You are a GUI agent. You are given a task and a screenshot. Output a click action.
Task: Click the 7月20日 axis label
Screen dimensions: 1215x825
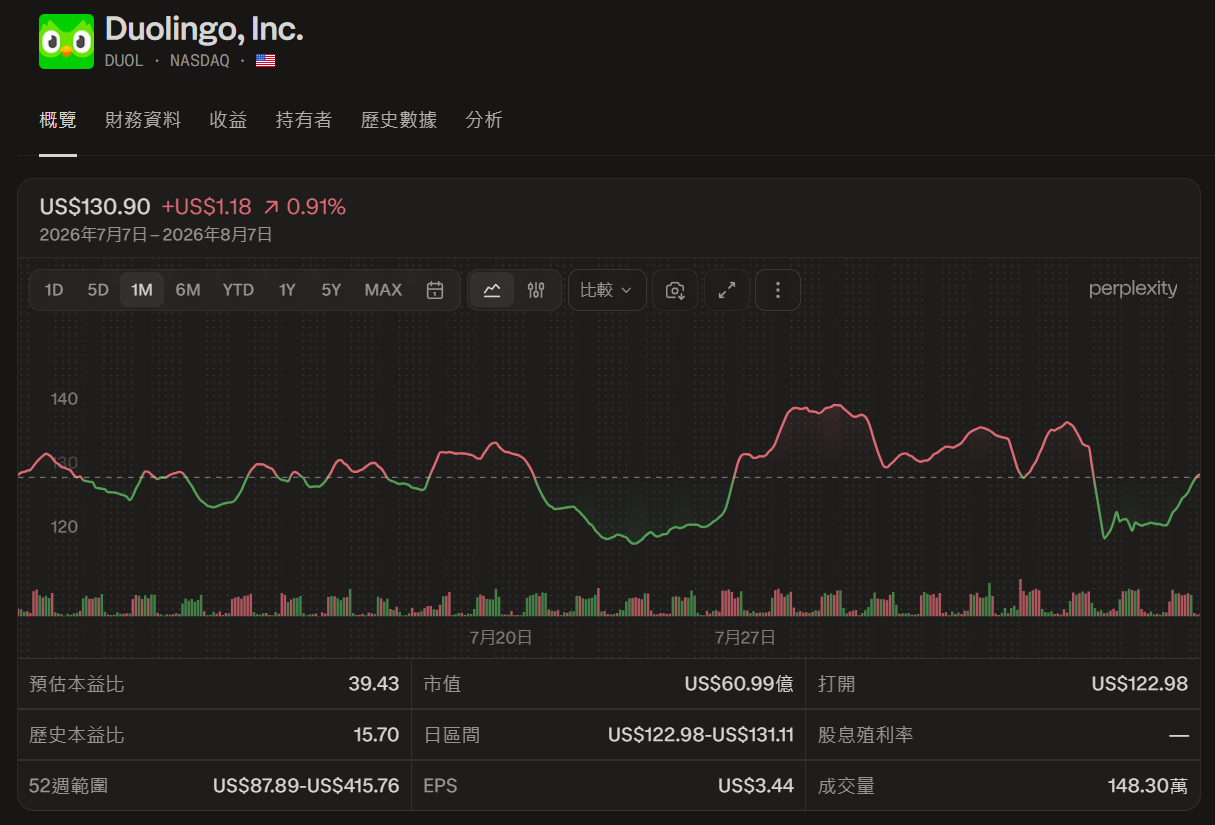[x=501, y=637]
